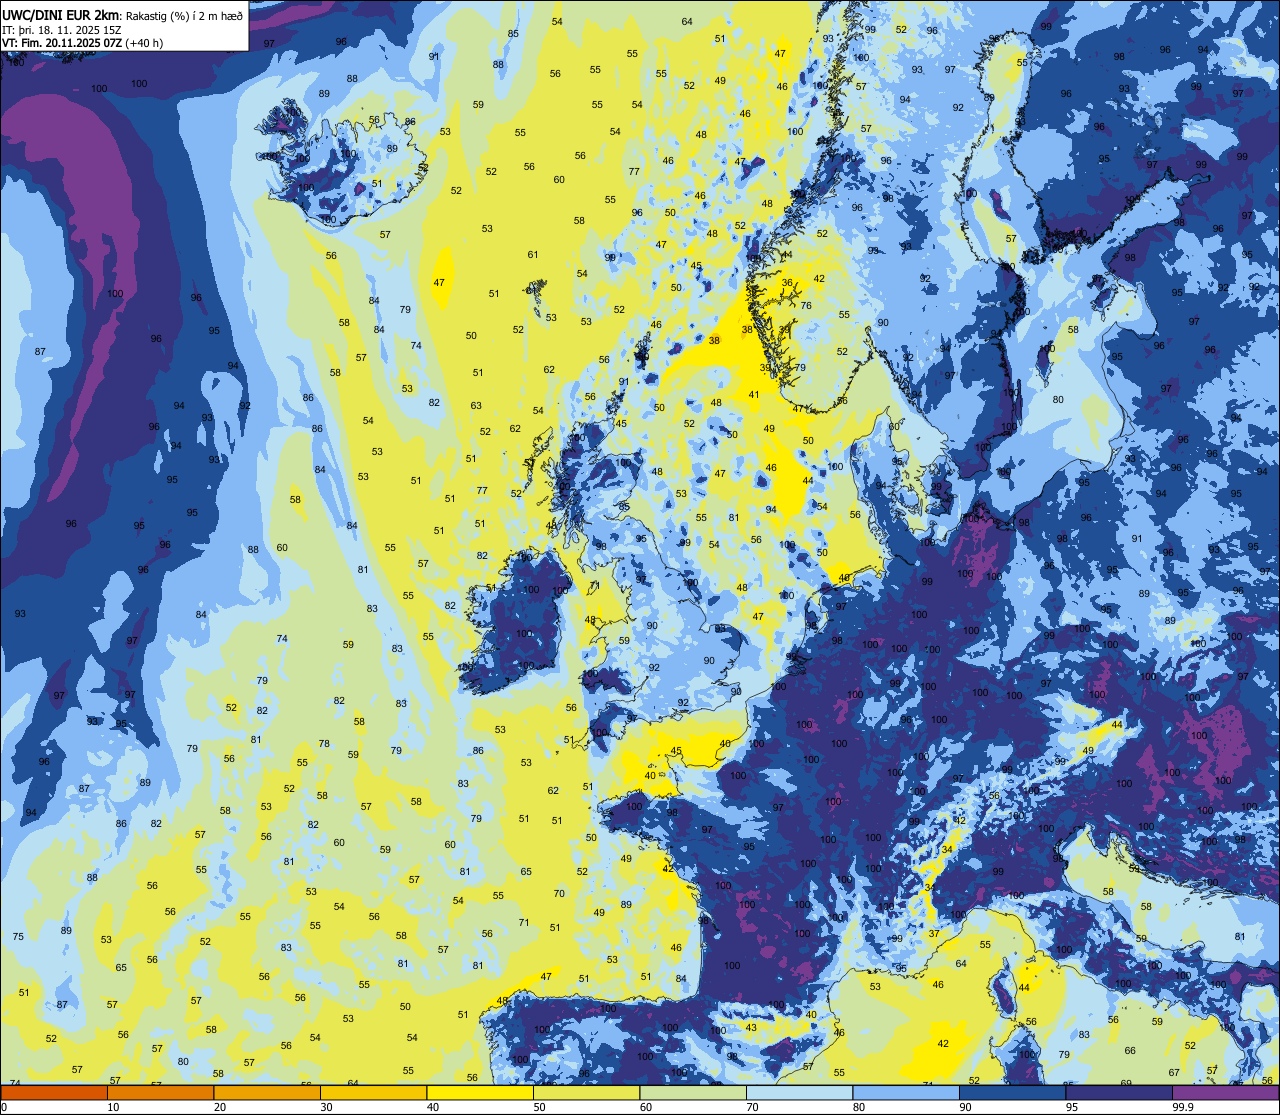The height and width of the screenshot is (1115, 1280).
Task: Click the 95–99.9% navy legend swatch
Action: click(1119, 1092)
